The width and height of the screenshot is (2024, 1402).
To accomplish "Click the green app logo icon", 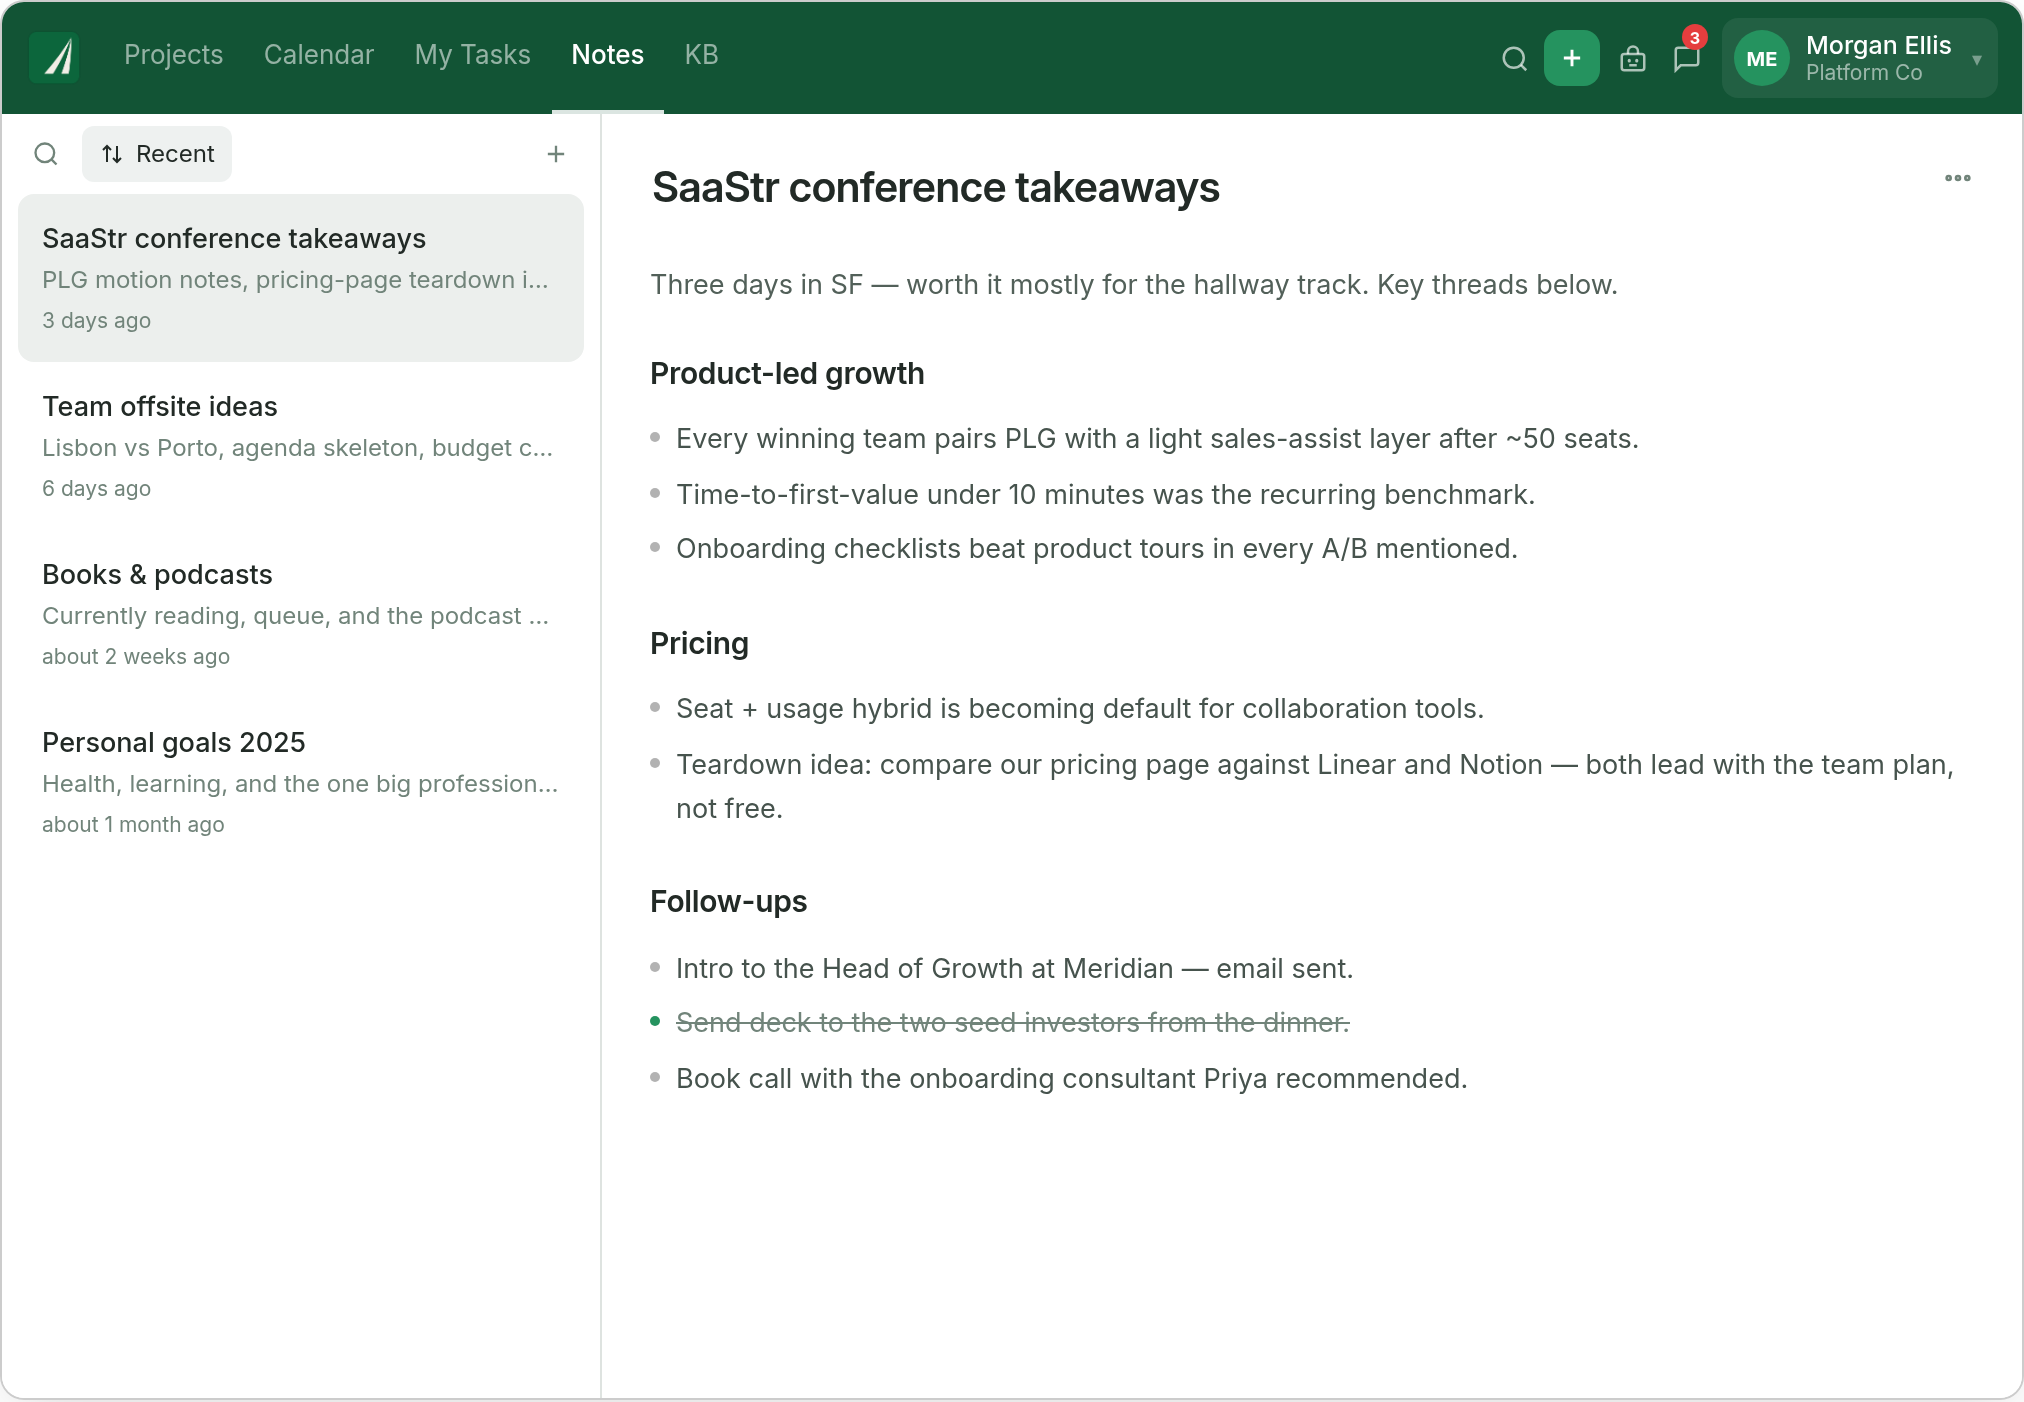I will coord(55,57).
